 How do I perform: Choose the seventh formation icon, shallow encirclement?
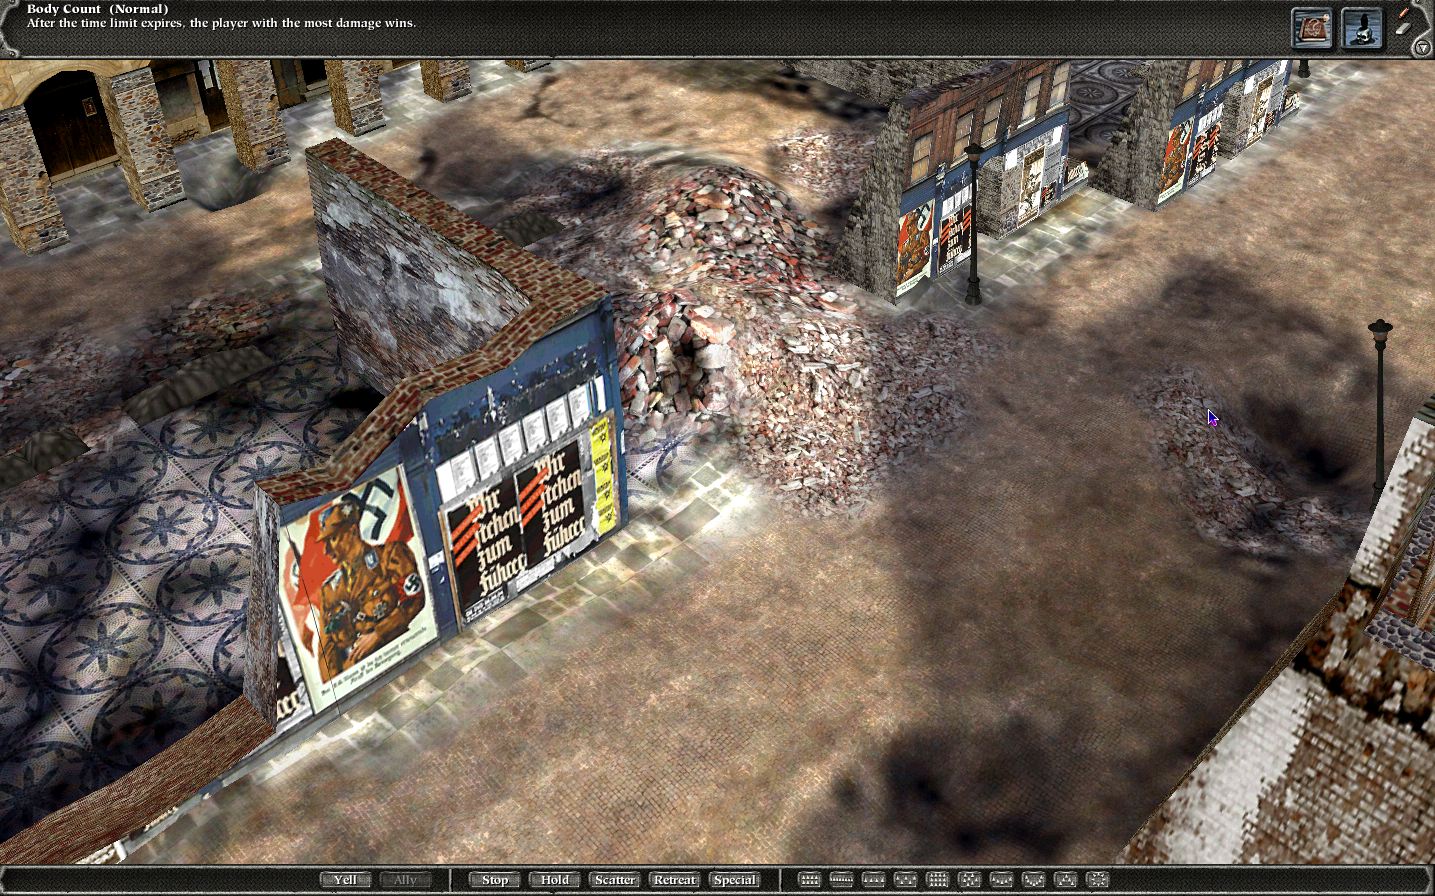click(x=1002, y=880)
